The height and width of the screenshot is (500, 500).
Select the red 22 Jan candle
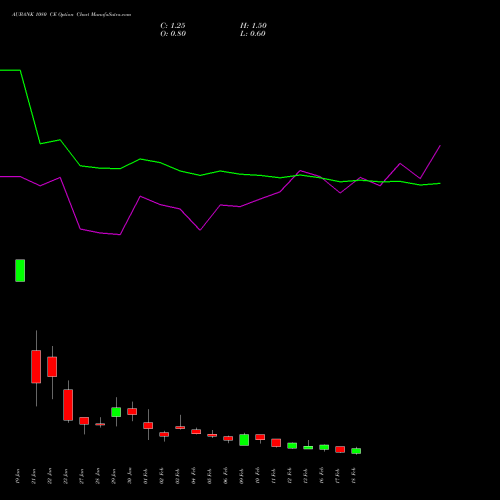[x=52, y=367]
